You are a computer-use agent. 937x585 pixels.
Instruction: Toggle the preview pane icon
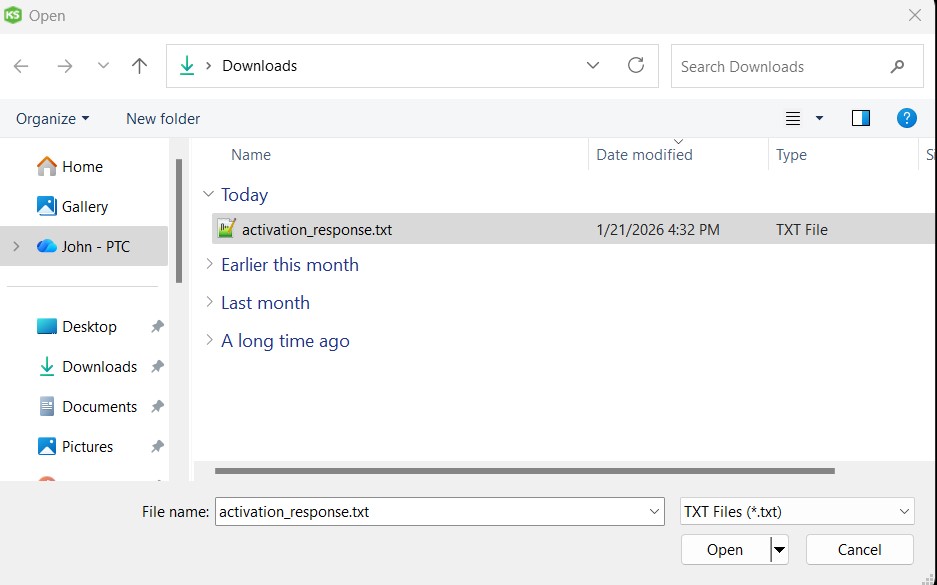coord(860,118)
